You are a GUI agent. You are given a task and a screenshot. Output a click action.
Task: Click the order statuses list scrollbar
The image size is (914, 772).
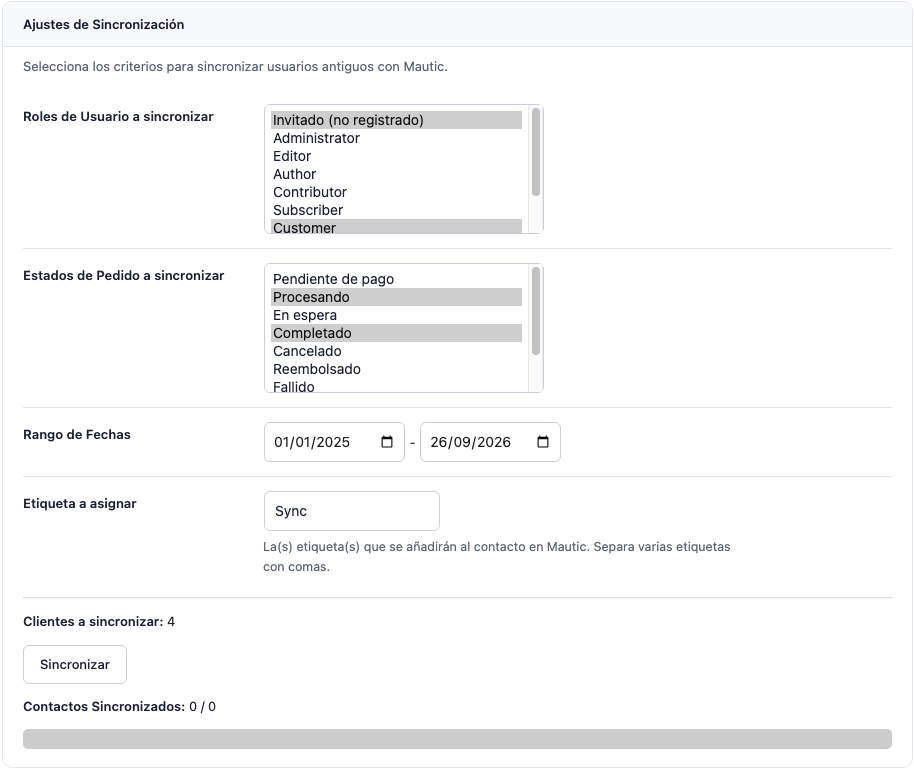tap(536, 311)
